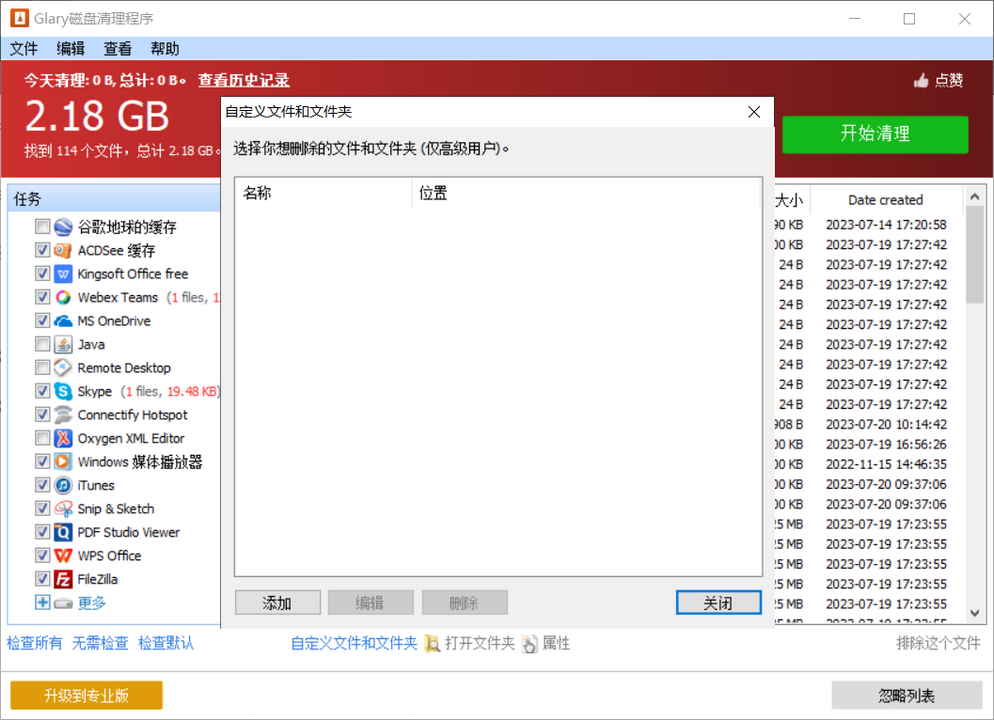Open the 帮助 menu

pos(164,48)
